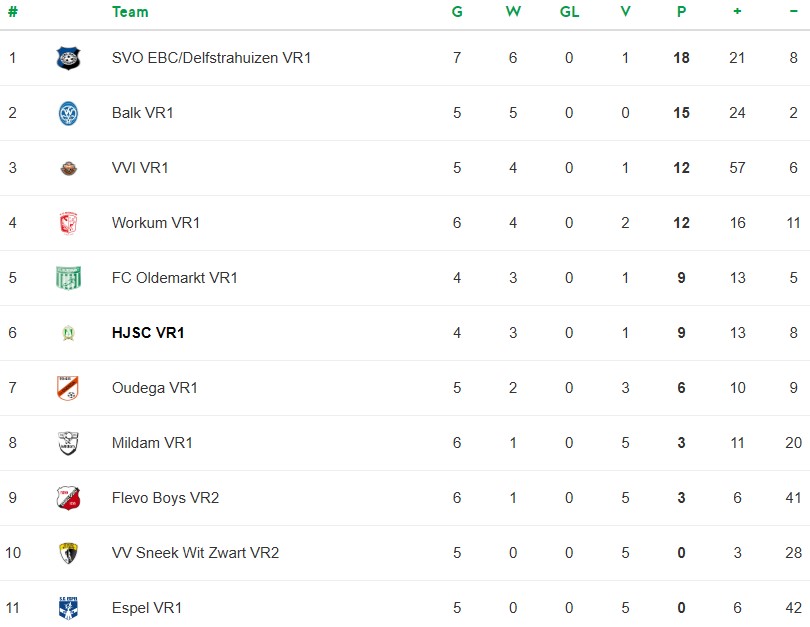The width and height of the screenshot is (810, 627).
Task: Click the Espel VR1 blue logo
Action: click(x=68, y=607)
